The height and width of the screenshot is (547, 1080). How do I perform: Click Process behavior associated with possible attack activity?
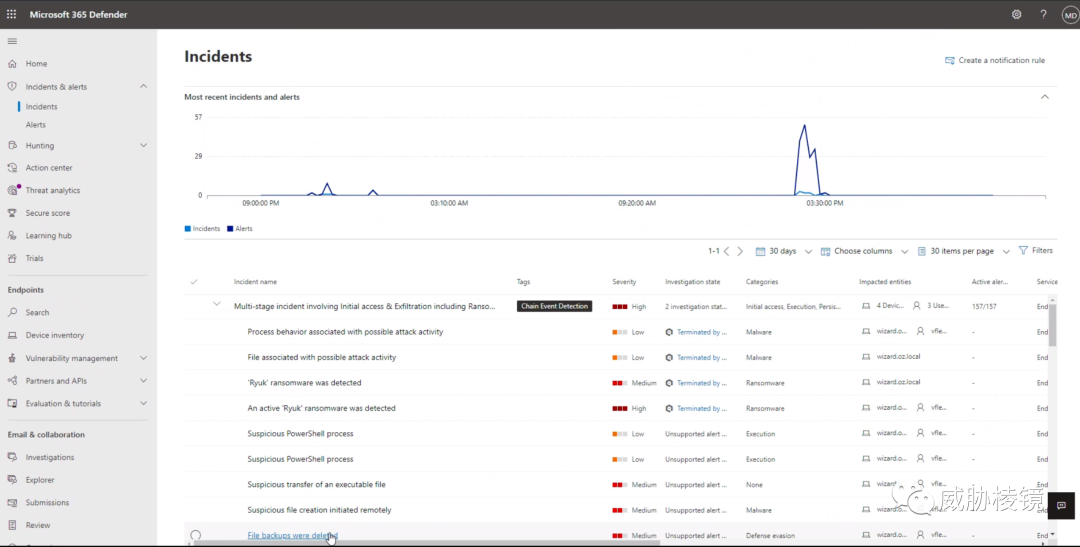click(345, 332)
